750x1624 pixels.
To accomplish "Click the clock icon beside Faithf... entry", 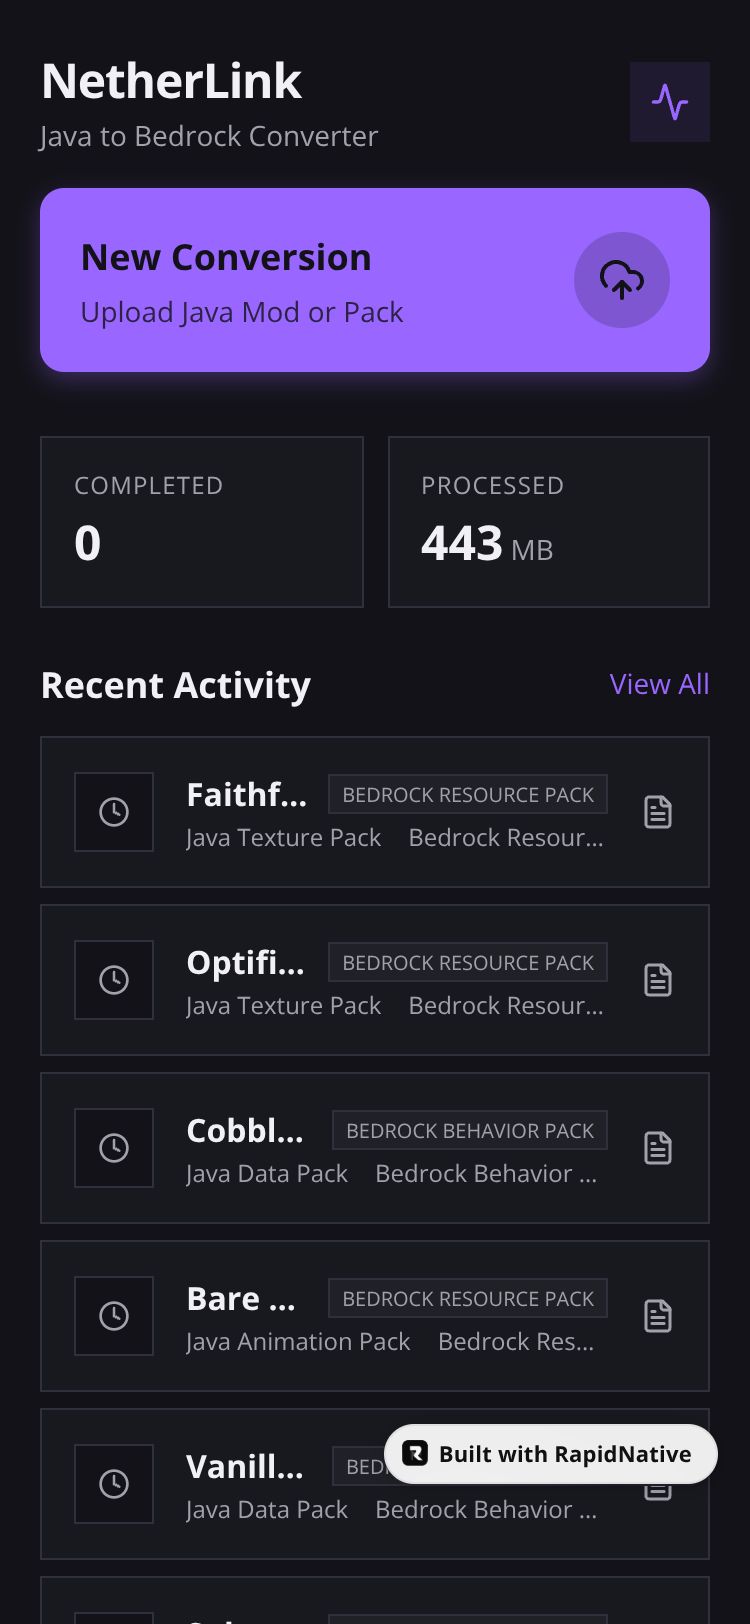I will 114,812.
